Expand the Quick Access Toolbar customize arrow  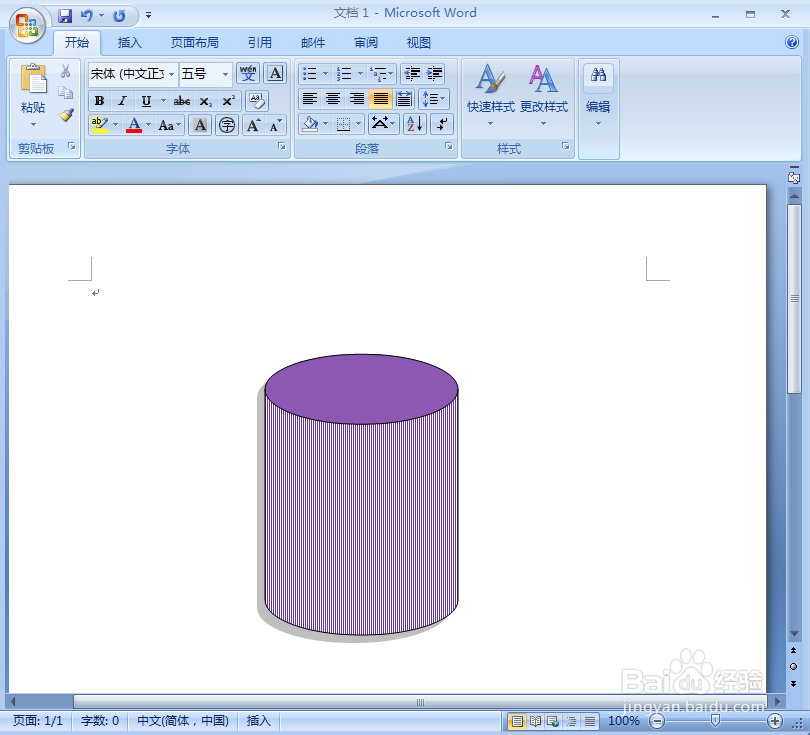[x=148, y=15]
